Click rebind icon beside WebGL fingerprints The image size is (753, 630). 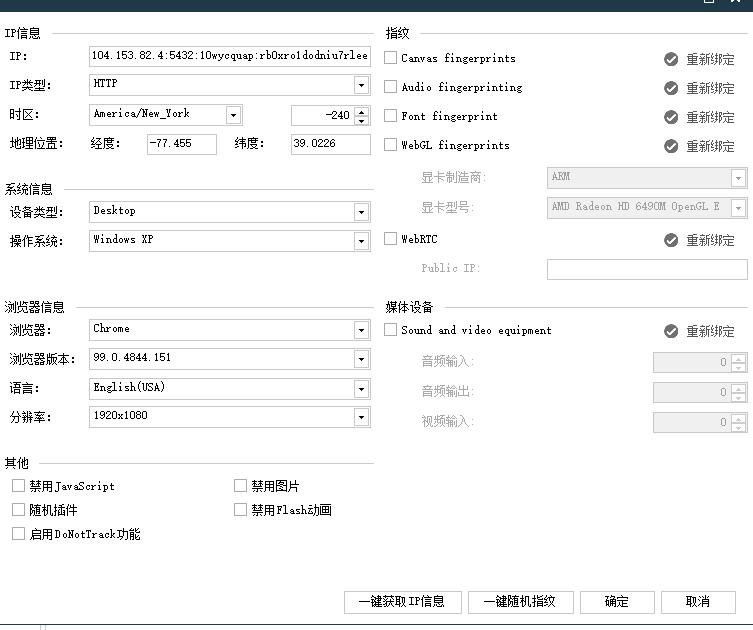pos(670,146)
